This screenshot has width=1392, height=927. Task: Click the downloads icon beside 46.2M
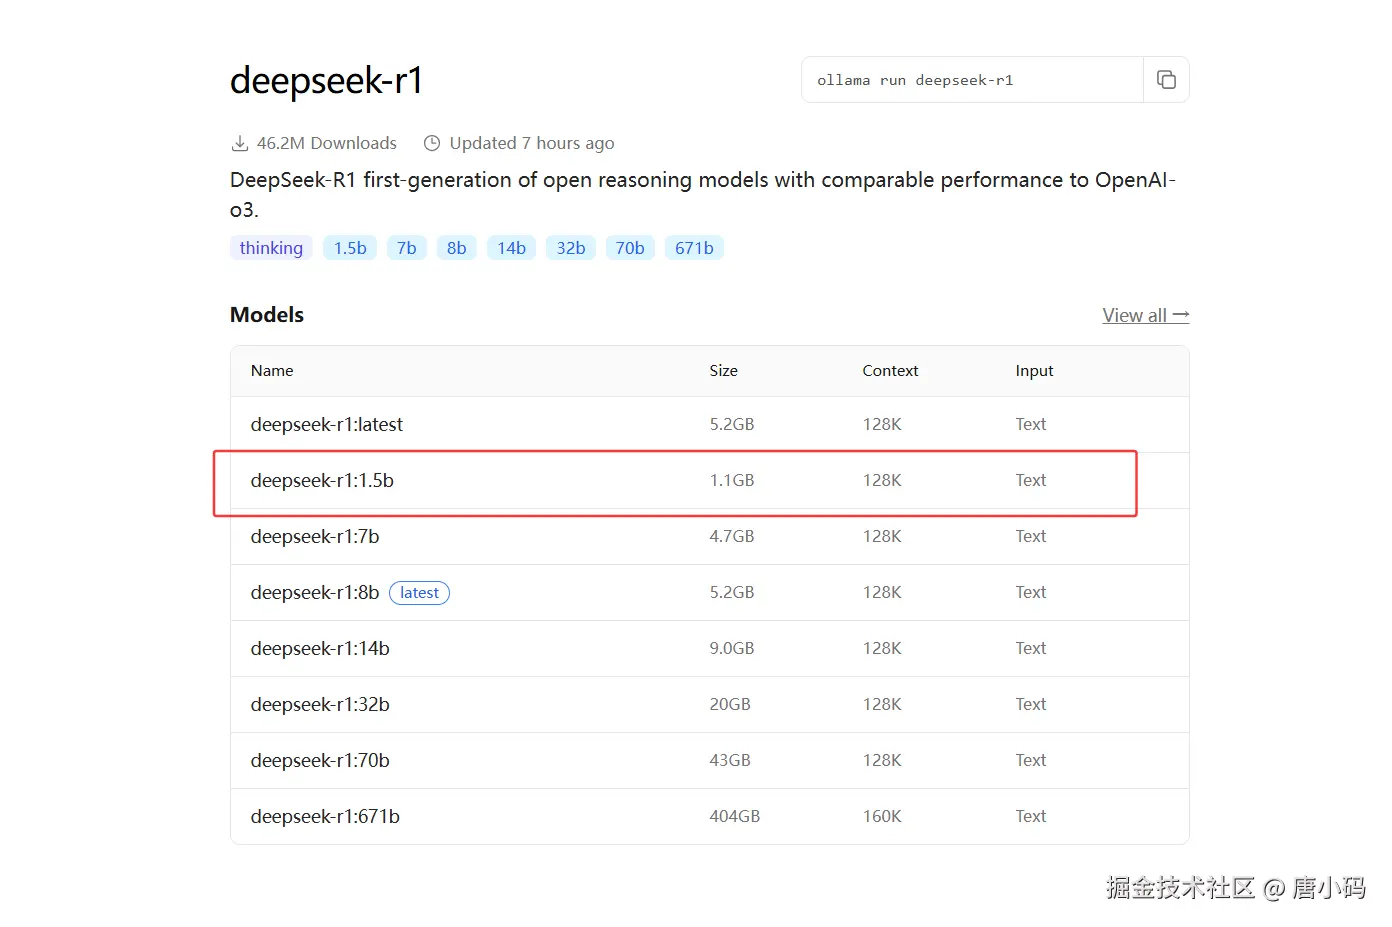[x=240, y=143]
